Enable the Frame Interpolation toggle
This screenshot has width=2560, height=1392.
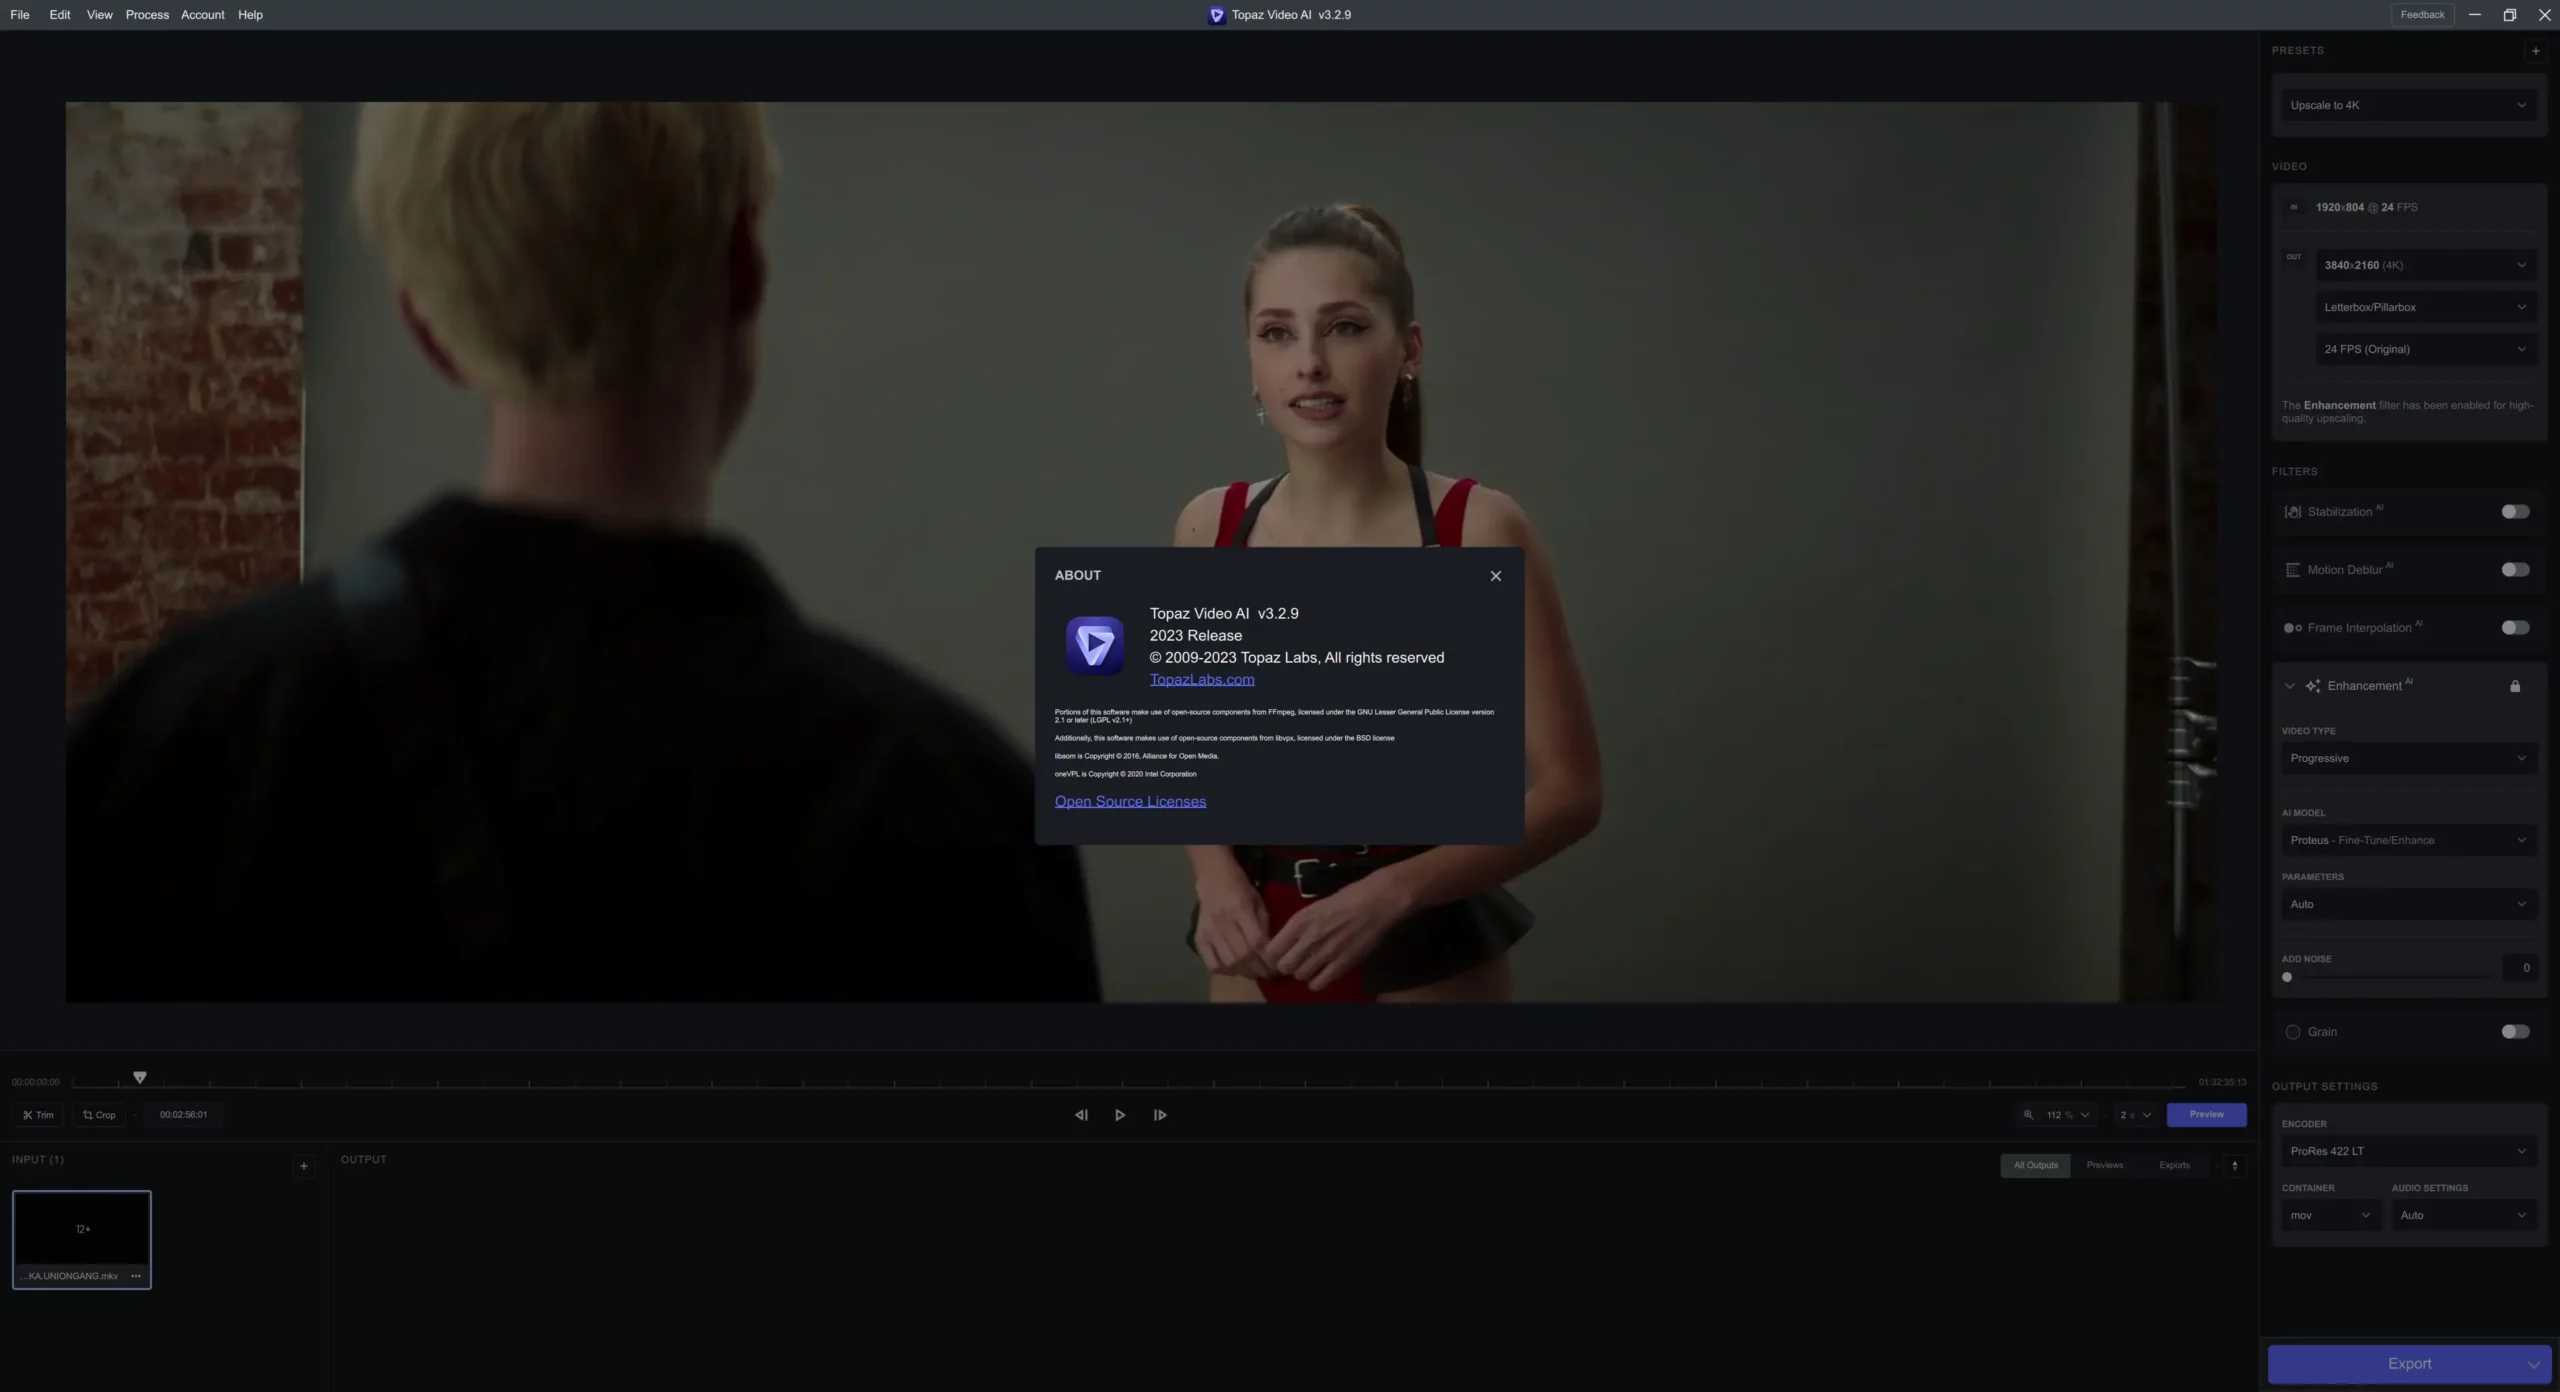point(2514,628)
